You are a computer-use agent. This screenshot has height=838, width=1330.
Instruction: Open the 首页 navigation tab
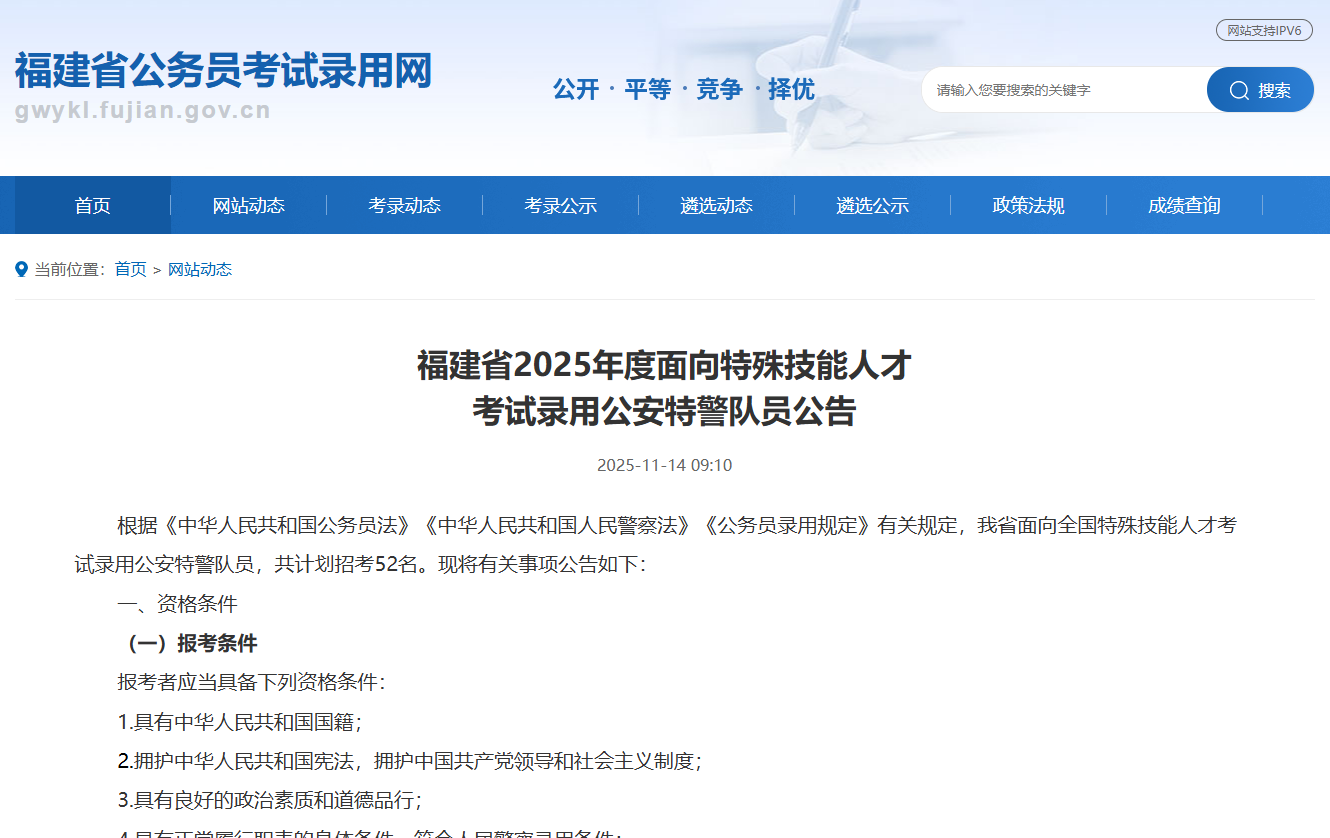(92, 205)
